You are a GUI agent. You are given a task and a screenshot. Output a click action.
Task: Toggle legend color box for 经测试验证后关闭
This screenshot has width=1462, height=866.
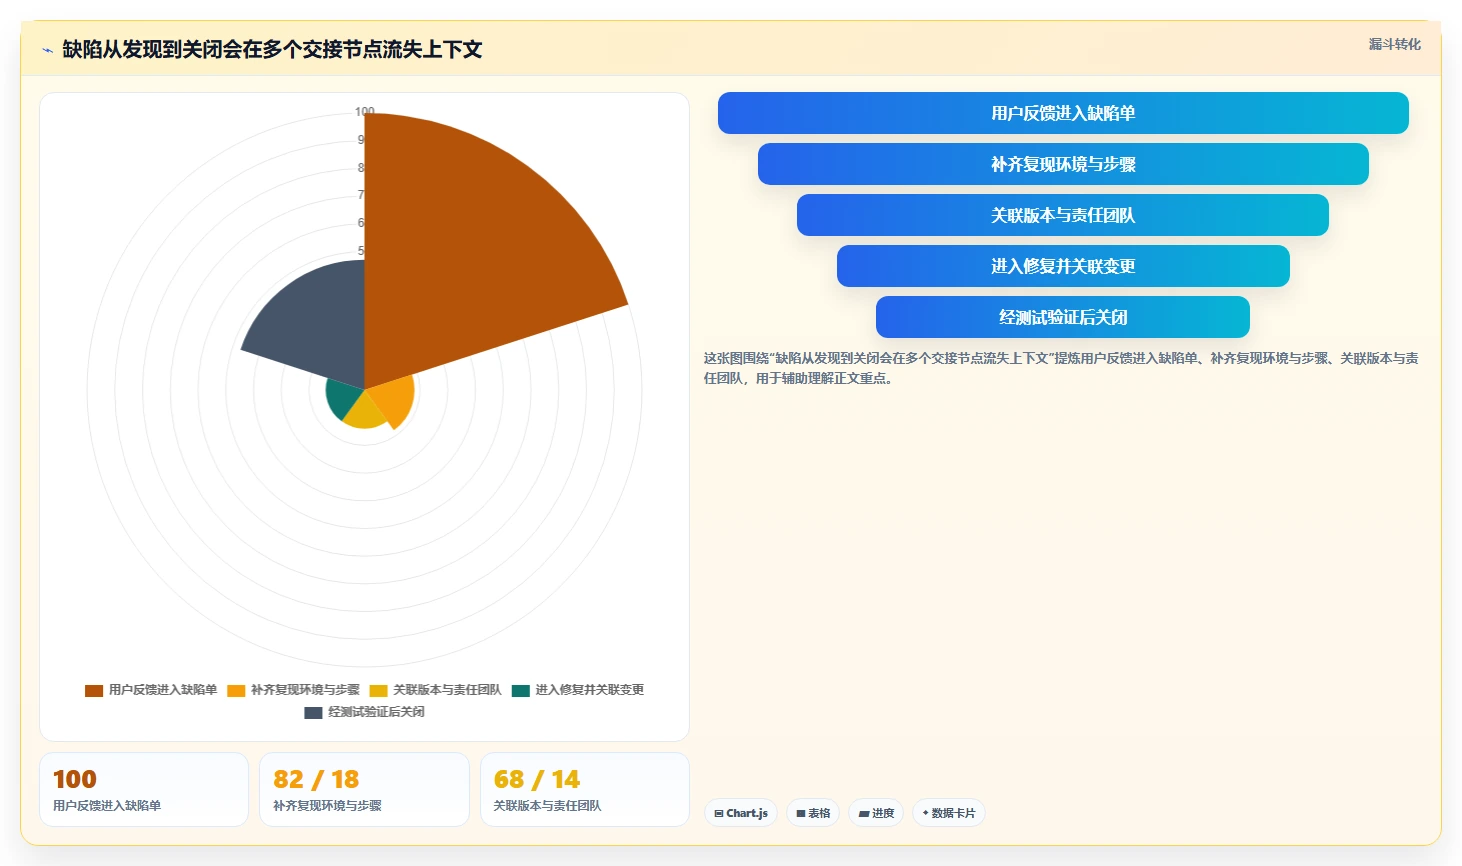click(313, 712)
